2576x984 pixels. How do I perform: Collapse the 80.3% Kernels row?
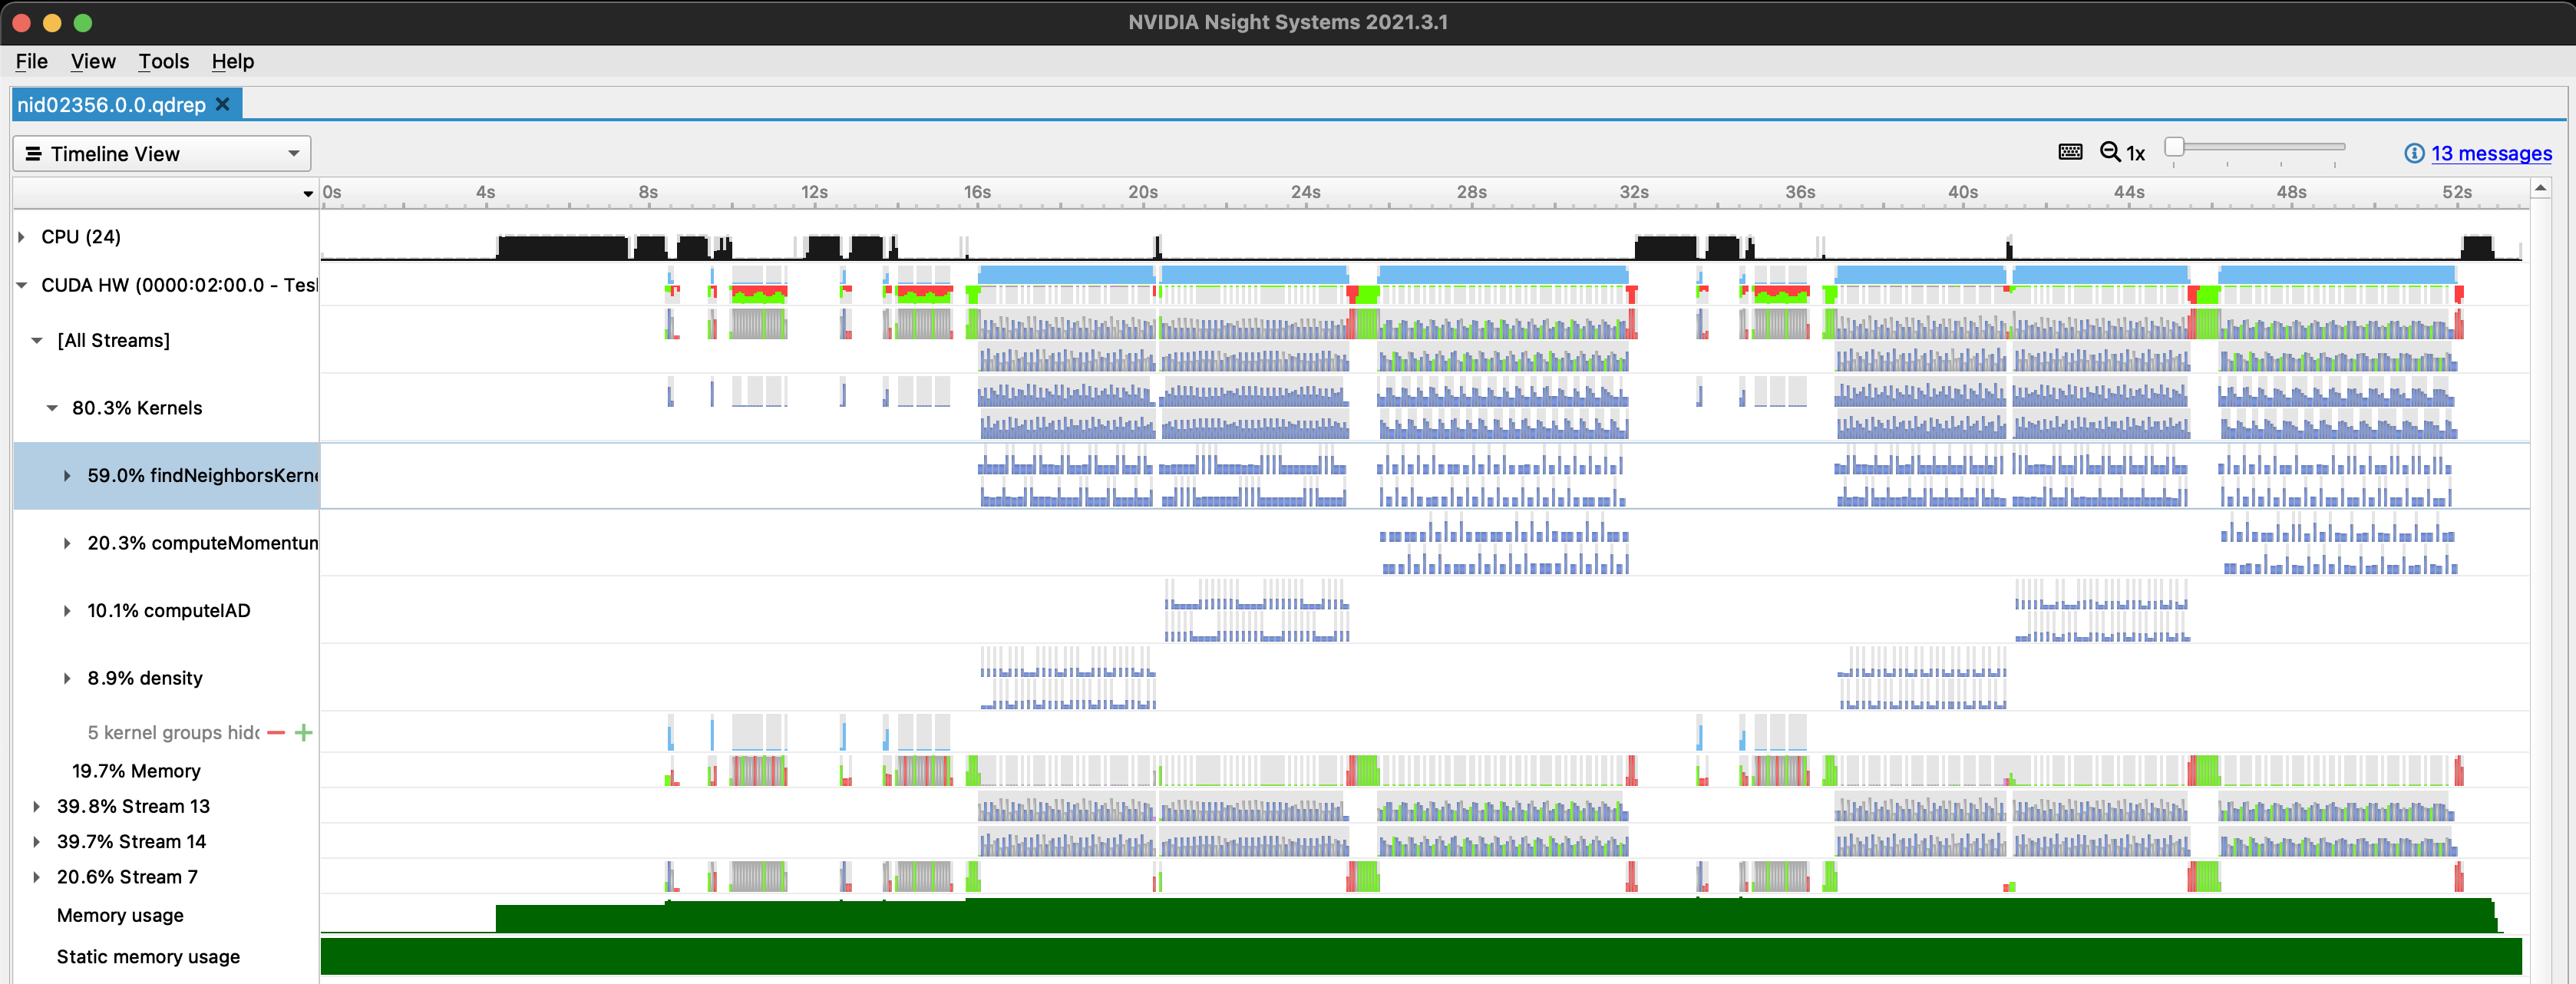pos(52,408)
